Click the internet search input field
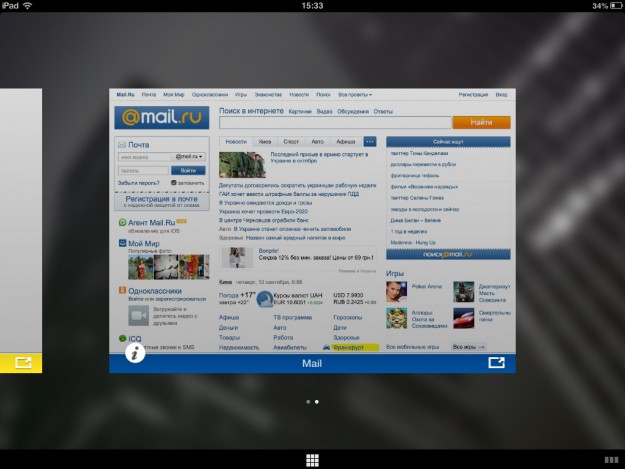This screenshot has height=469, width=625. pyautogui.click(x=334, y=122)
